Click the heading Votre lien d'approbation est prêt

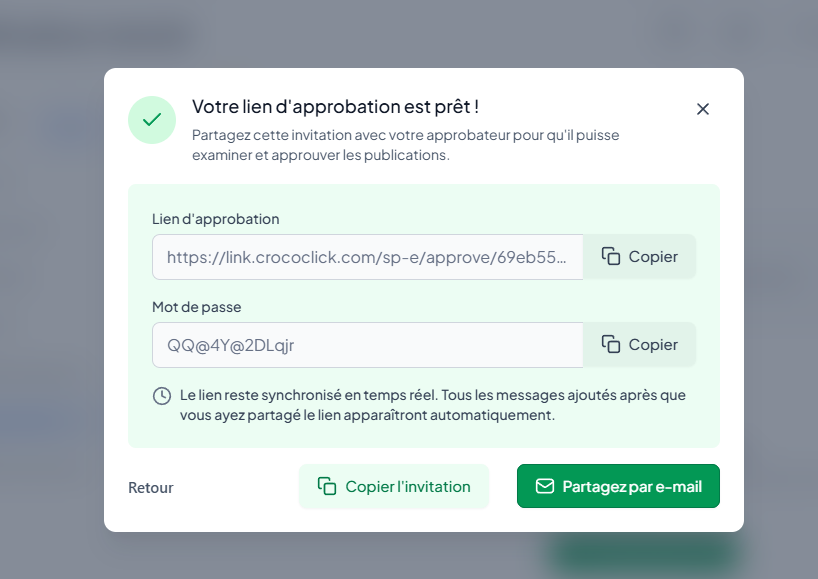[x=335, y=107]
